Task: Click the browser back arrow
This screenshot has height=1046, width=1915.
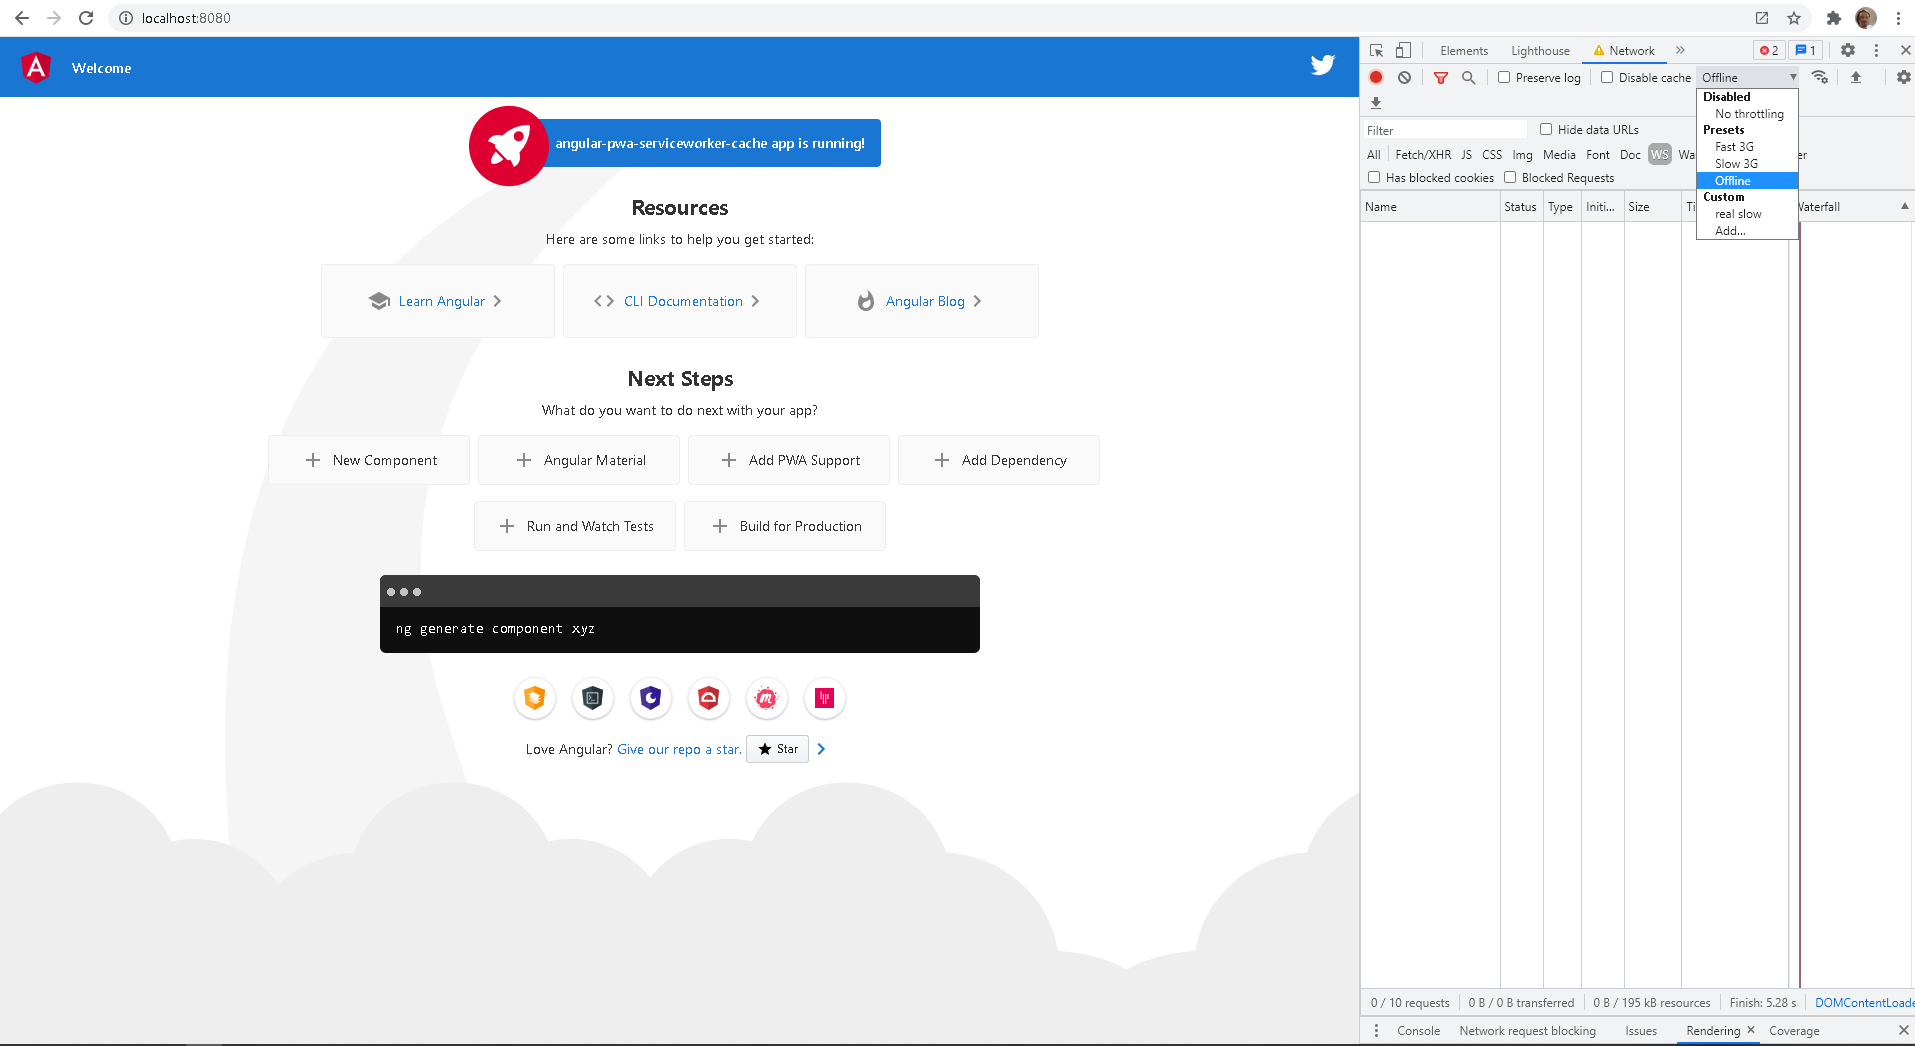Action: click(x=22, y=18)
